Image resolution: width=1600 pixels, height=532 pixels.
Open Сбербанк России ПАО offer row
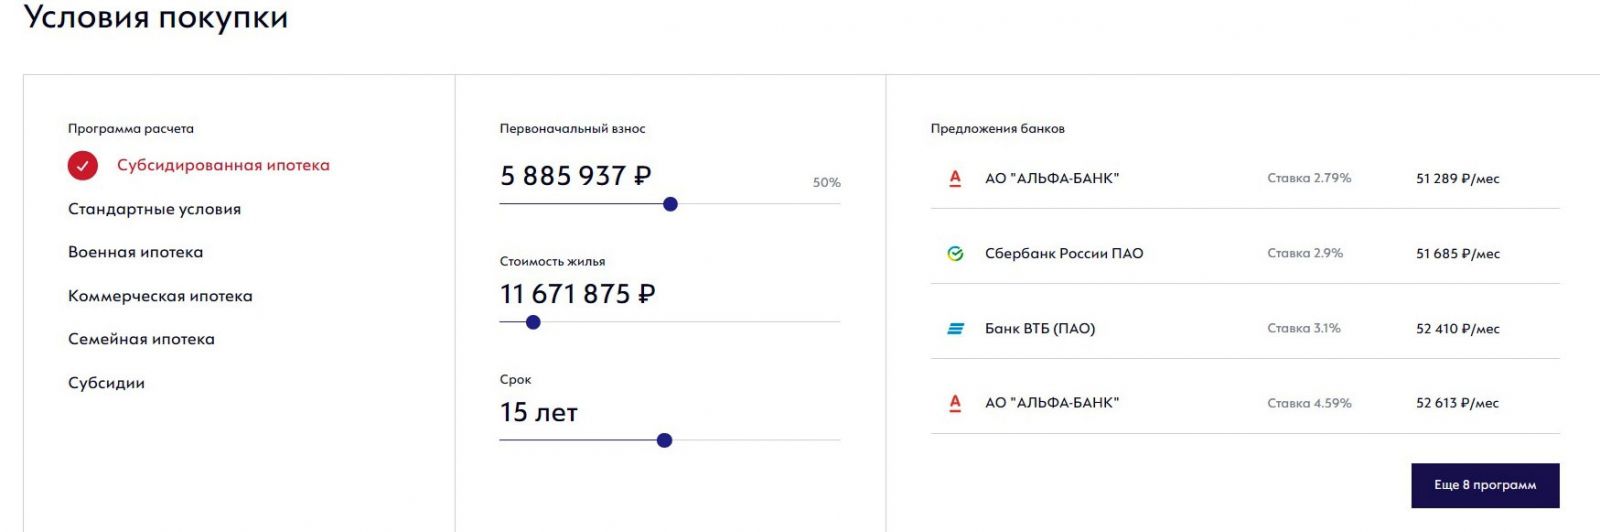pos(1245,254)
